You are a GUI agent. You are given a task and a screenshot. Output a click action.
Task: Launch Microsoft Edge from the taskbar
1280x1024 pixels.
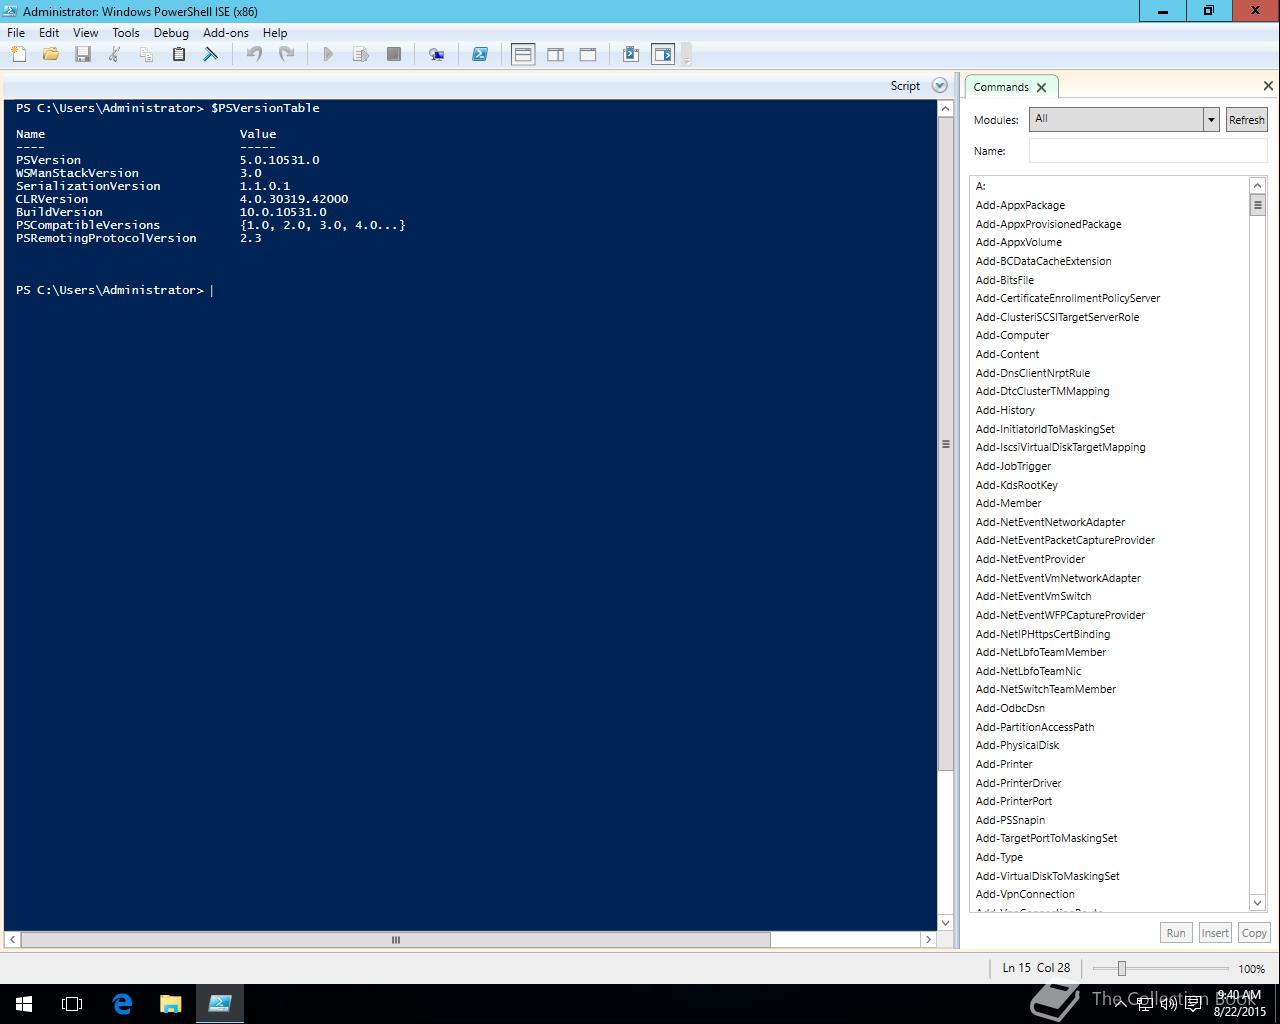122,1004
